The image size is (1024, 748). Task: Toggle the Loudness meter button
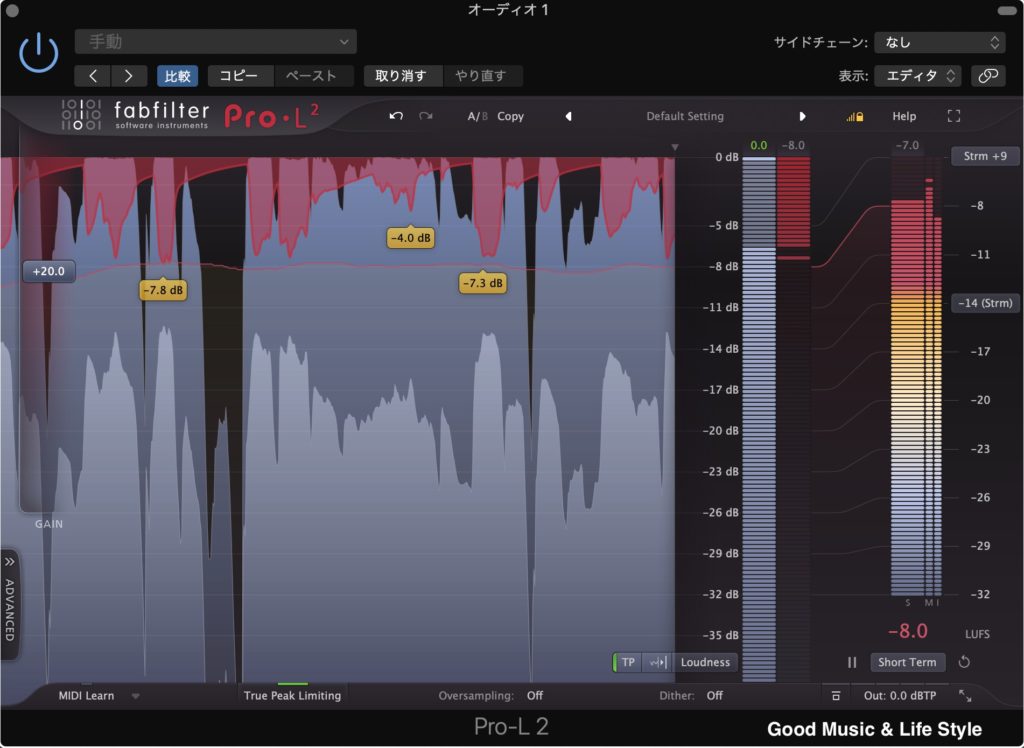[705, 662]
